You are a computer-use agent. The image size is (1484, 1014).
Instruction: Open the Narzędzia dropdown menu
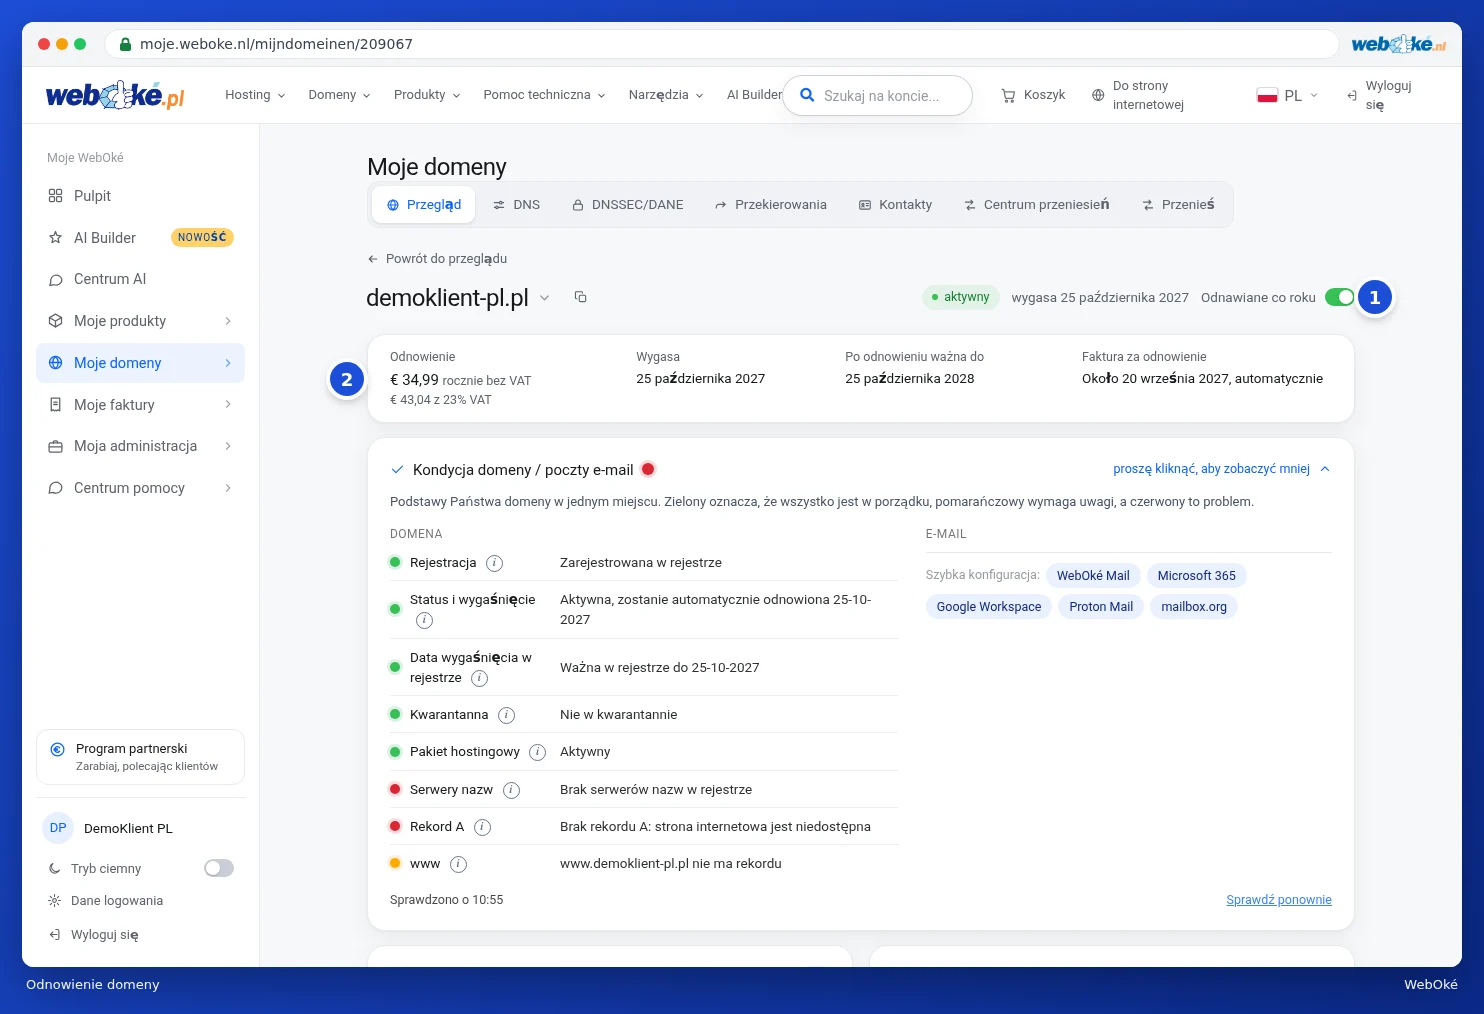tap(666, 95)
